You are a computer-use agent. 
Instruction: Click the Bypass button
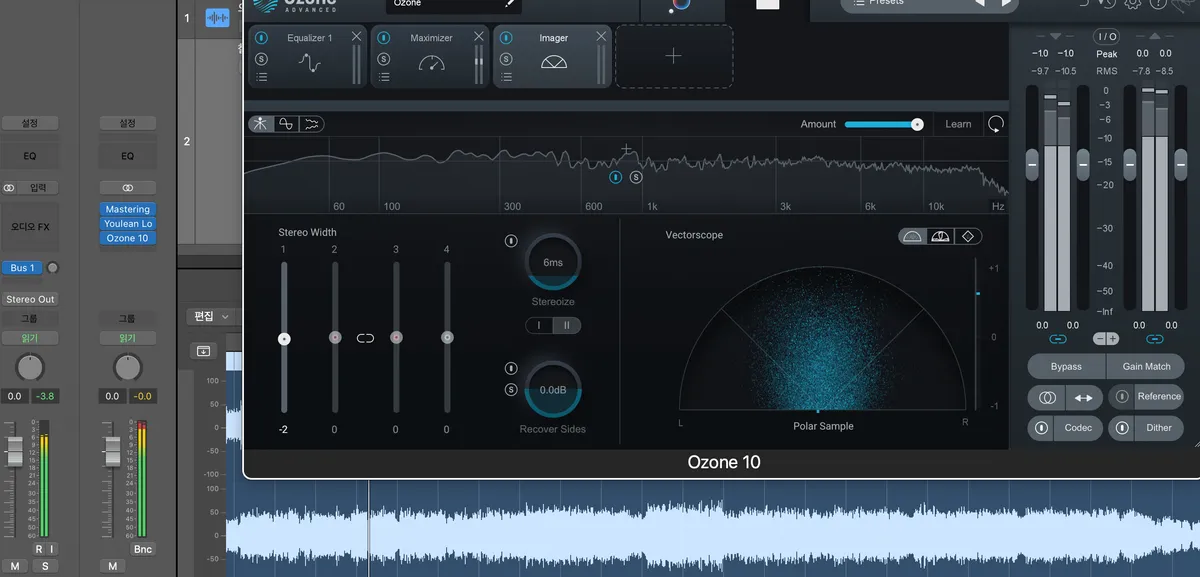coord(1066,366)
